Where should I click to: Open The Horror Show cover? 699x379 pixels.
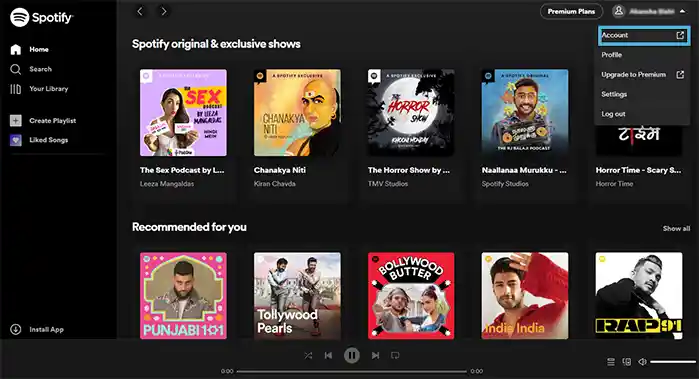click(x=411, y=112)
